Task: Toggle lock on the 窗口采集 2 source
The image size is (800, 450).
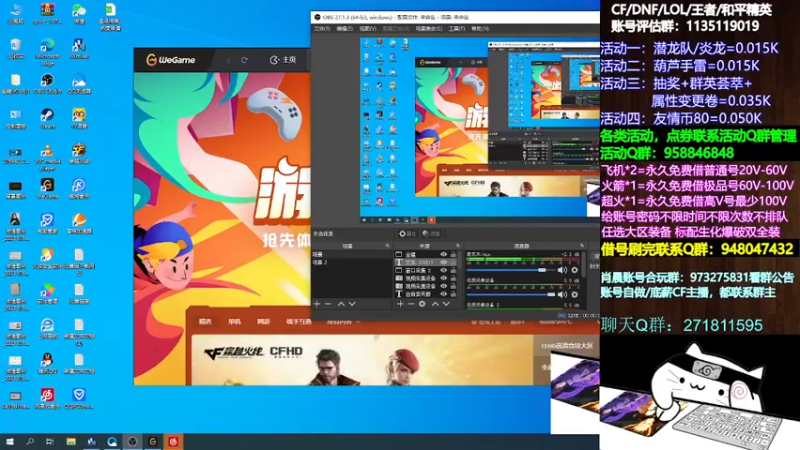Action: click(x=453, y=270)
